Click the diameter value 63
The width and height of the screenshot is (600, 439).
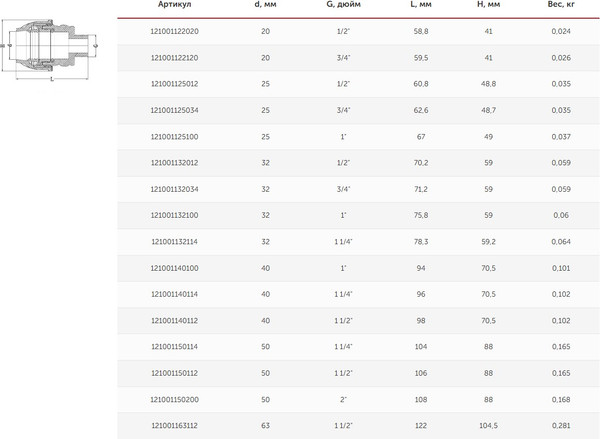(266, 424)
